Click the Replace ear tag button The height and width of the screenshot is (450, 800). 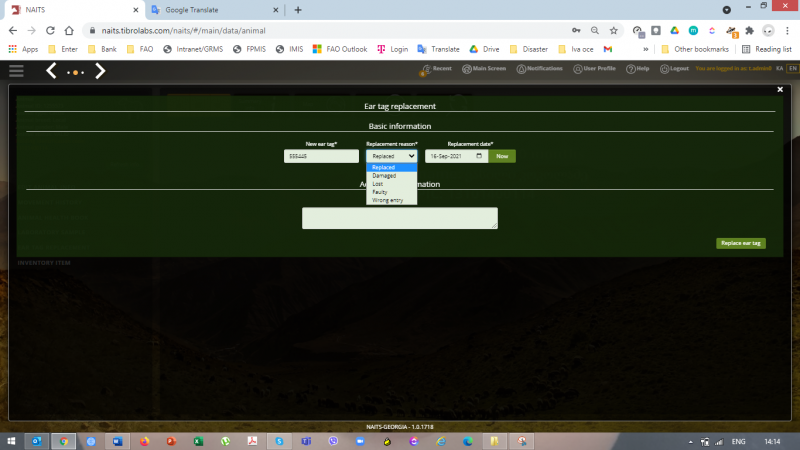741,243
